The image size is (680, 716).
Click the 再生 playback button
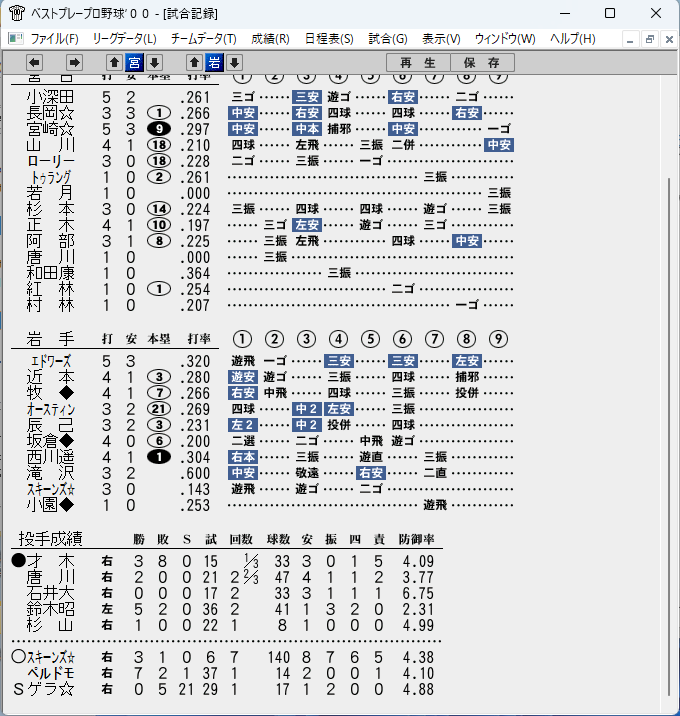pos(418,63)
